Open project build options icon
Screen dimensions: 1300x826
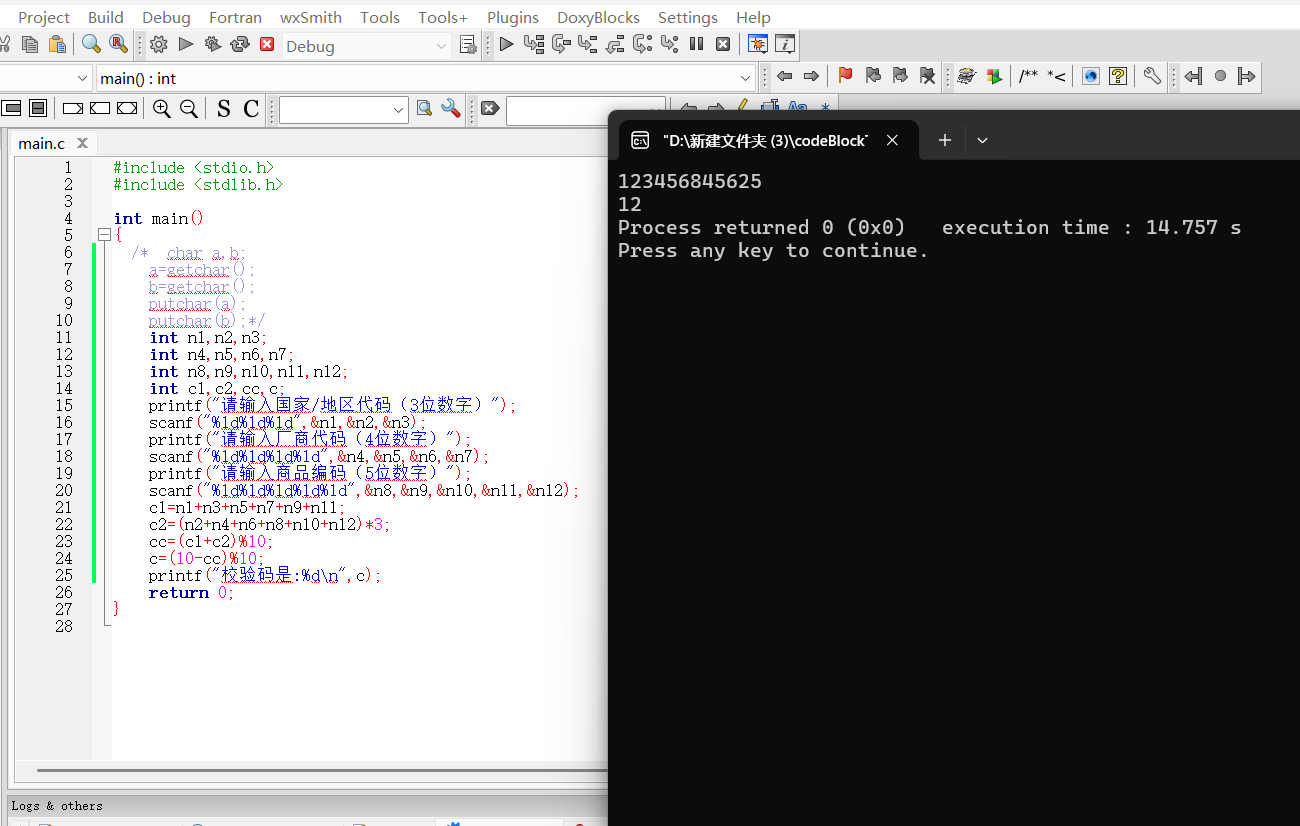(467, 45)
